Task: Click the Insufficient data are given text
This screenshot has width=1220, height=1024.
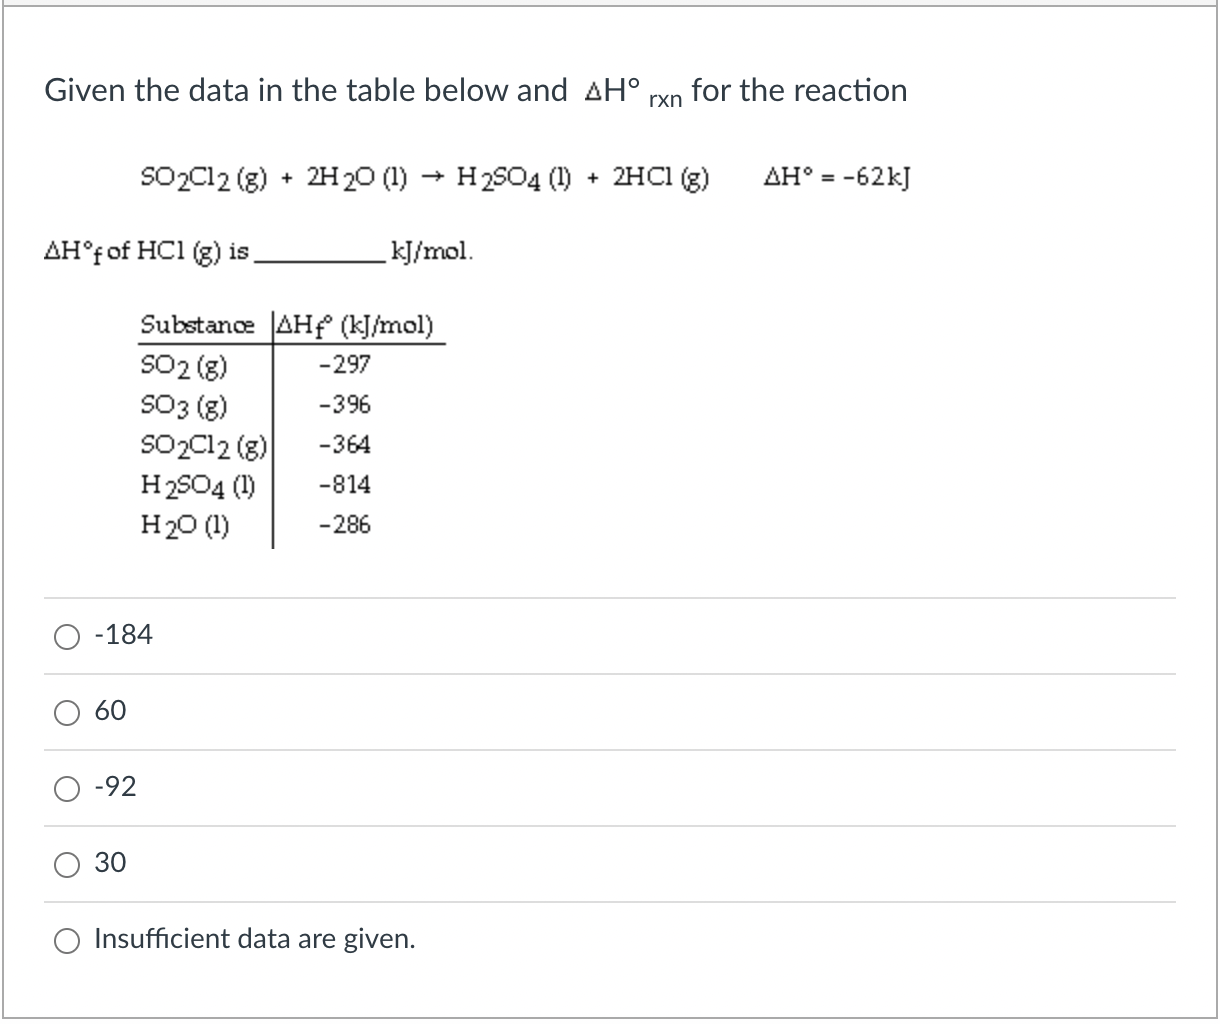Action: point(253,939)
